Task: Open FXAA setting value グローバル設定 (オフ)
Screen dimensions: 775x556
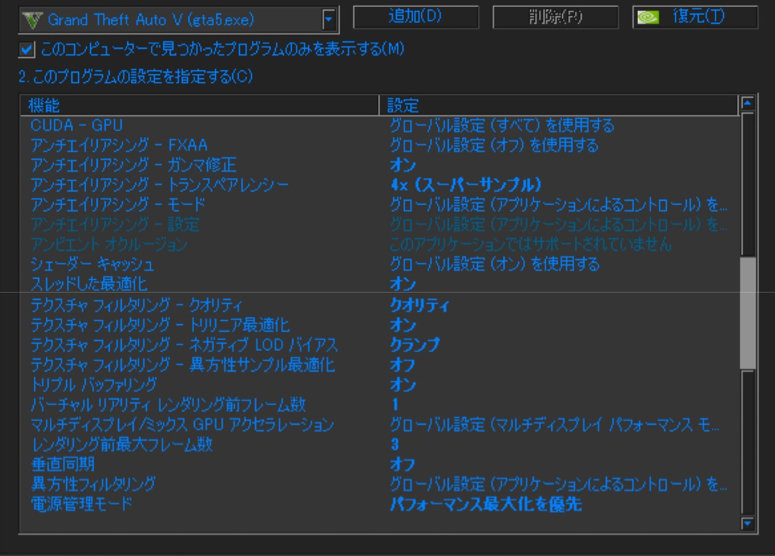Action: coord(494,145)
